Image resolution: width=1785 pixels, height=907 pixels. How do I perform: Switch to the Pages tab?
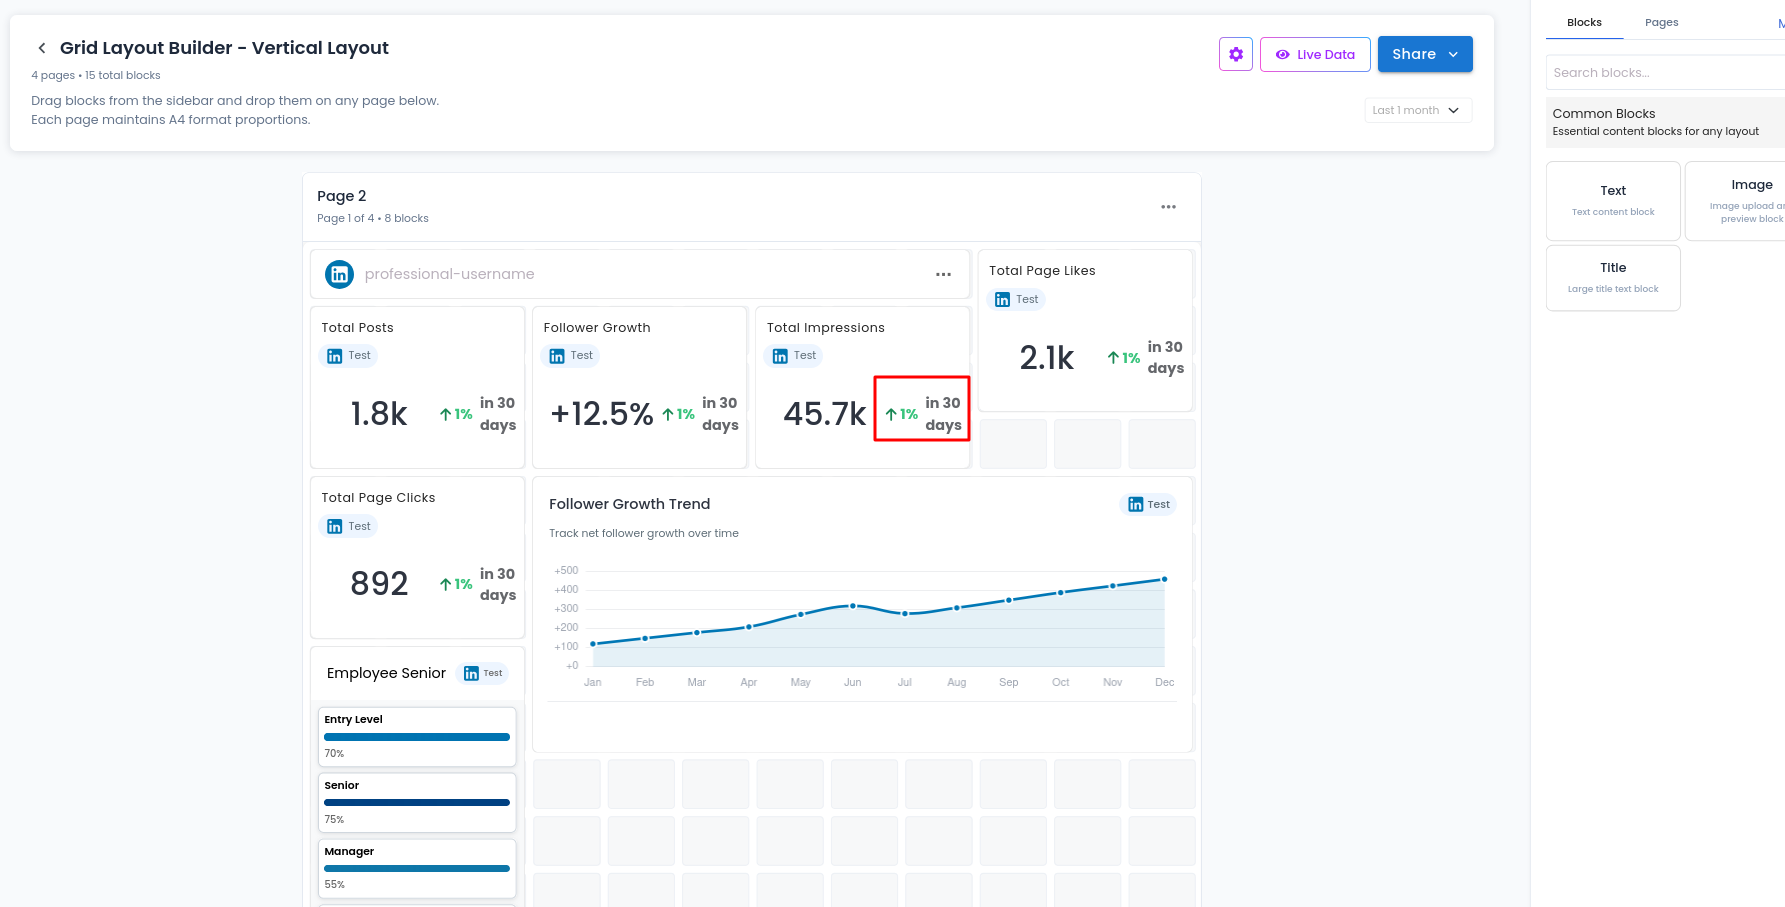coord(1661,22)
